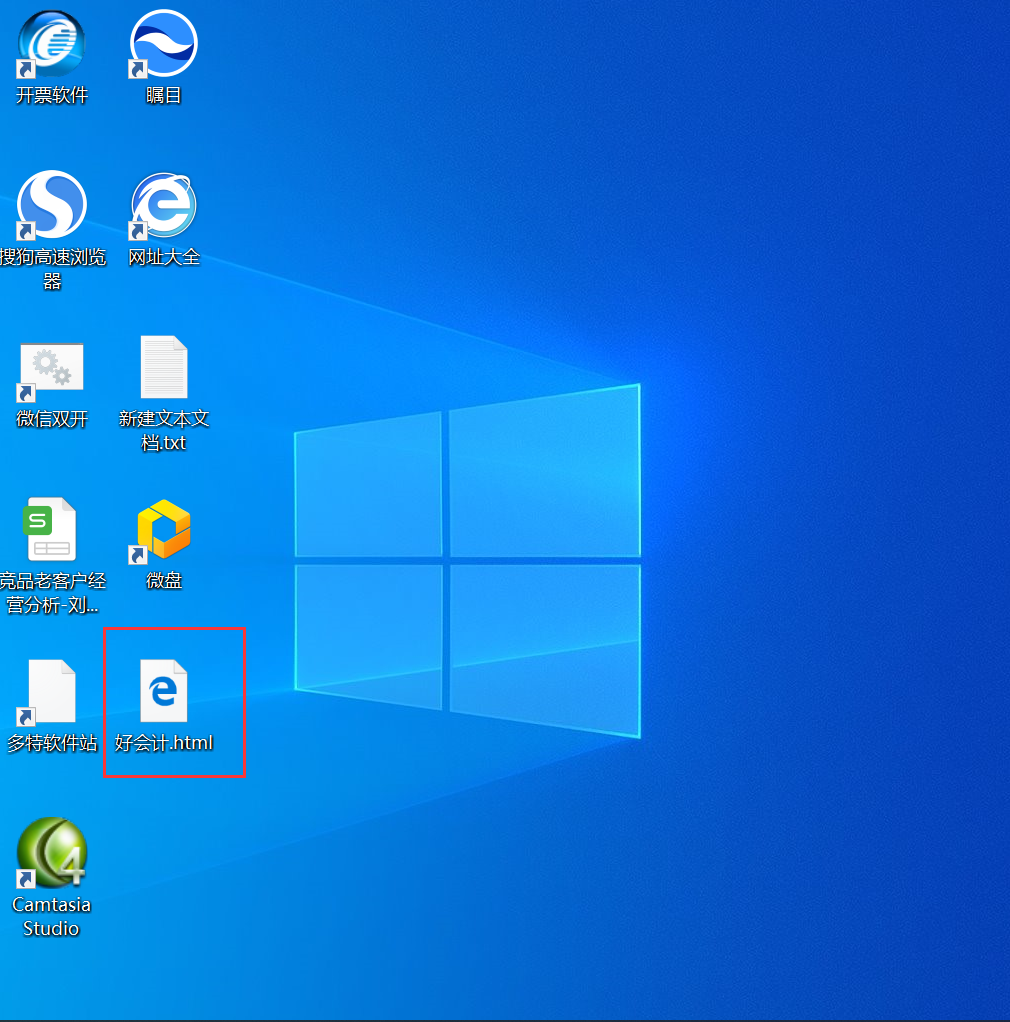Viewport: 1010px width, 1022px height.
Task: Click the '微信双开' text label
Action: 52,418
